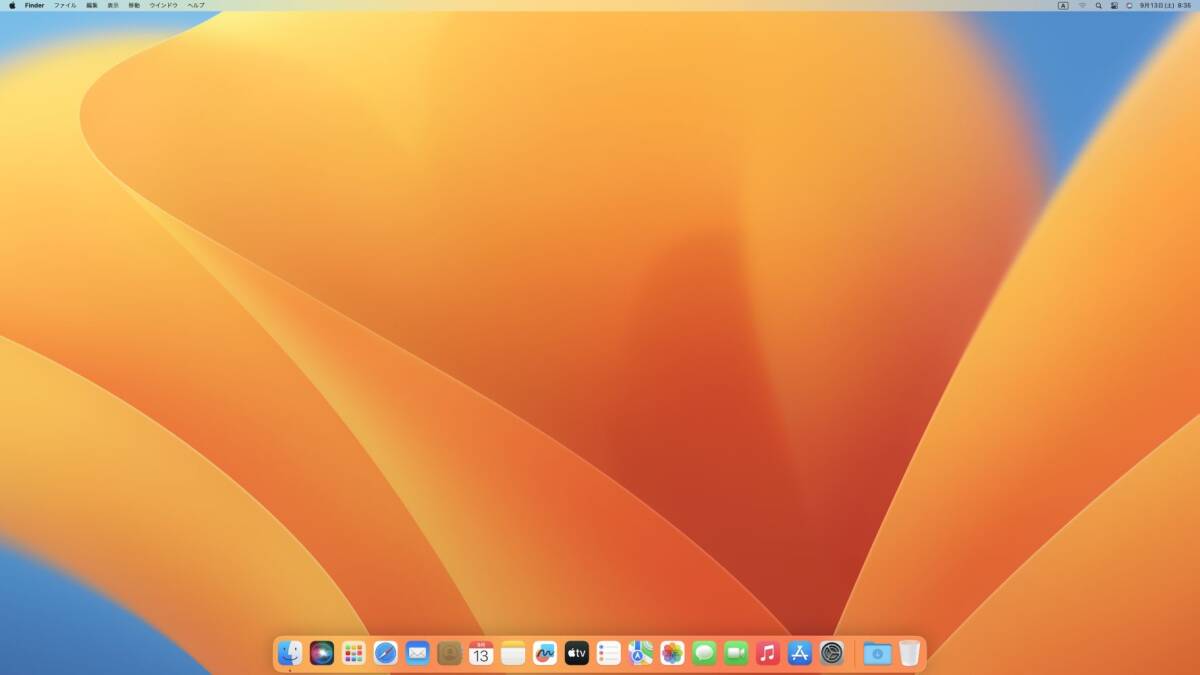Launch the Freeform app
This screenshot has height=675, width=1200.
point(545,654)
